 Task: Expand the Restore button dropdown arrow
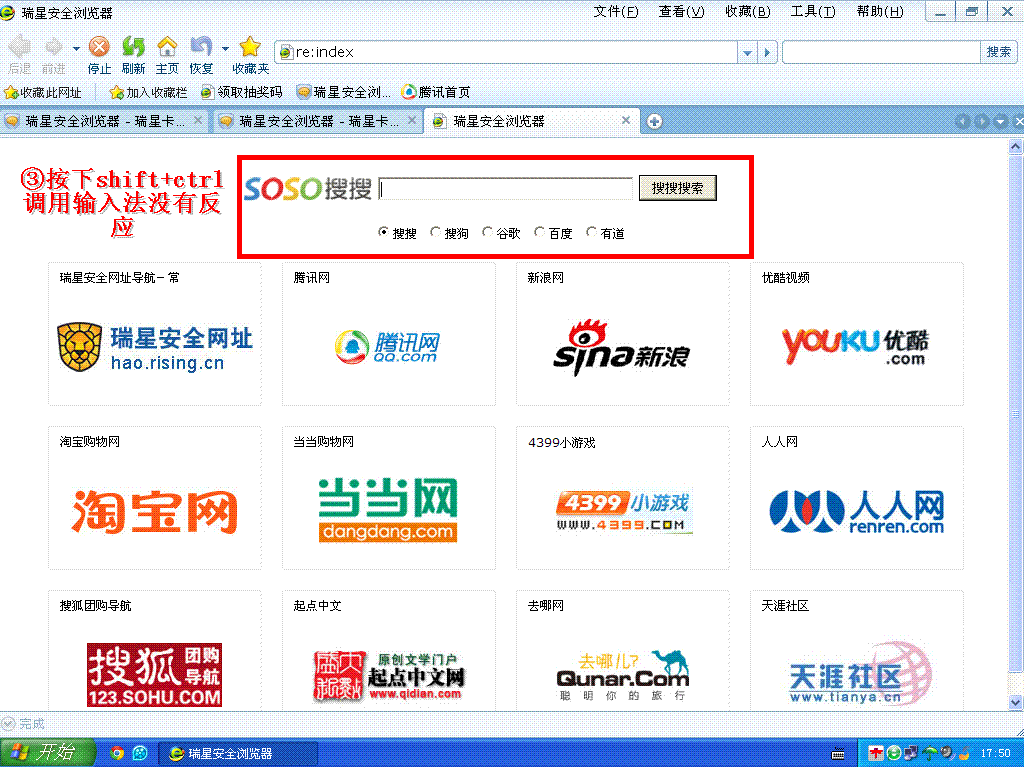pos(225,48)
